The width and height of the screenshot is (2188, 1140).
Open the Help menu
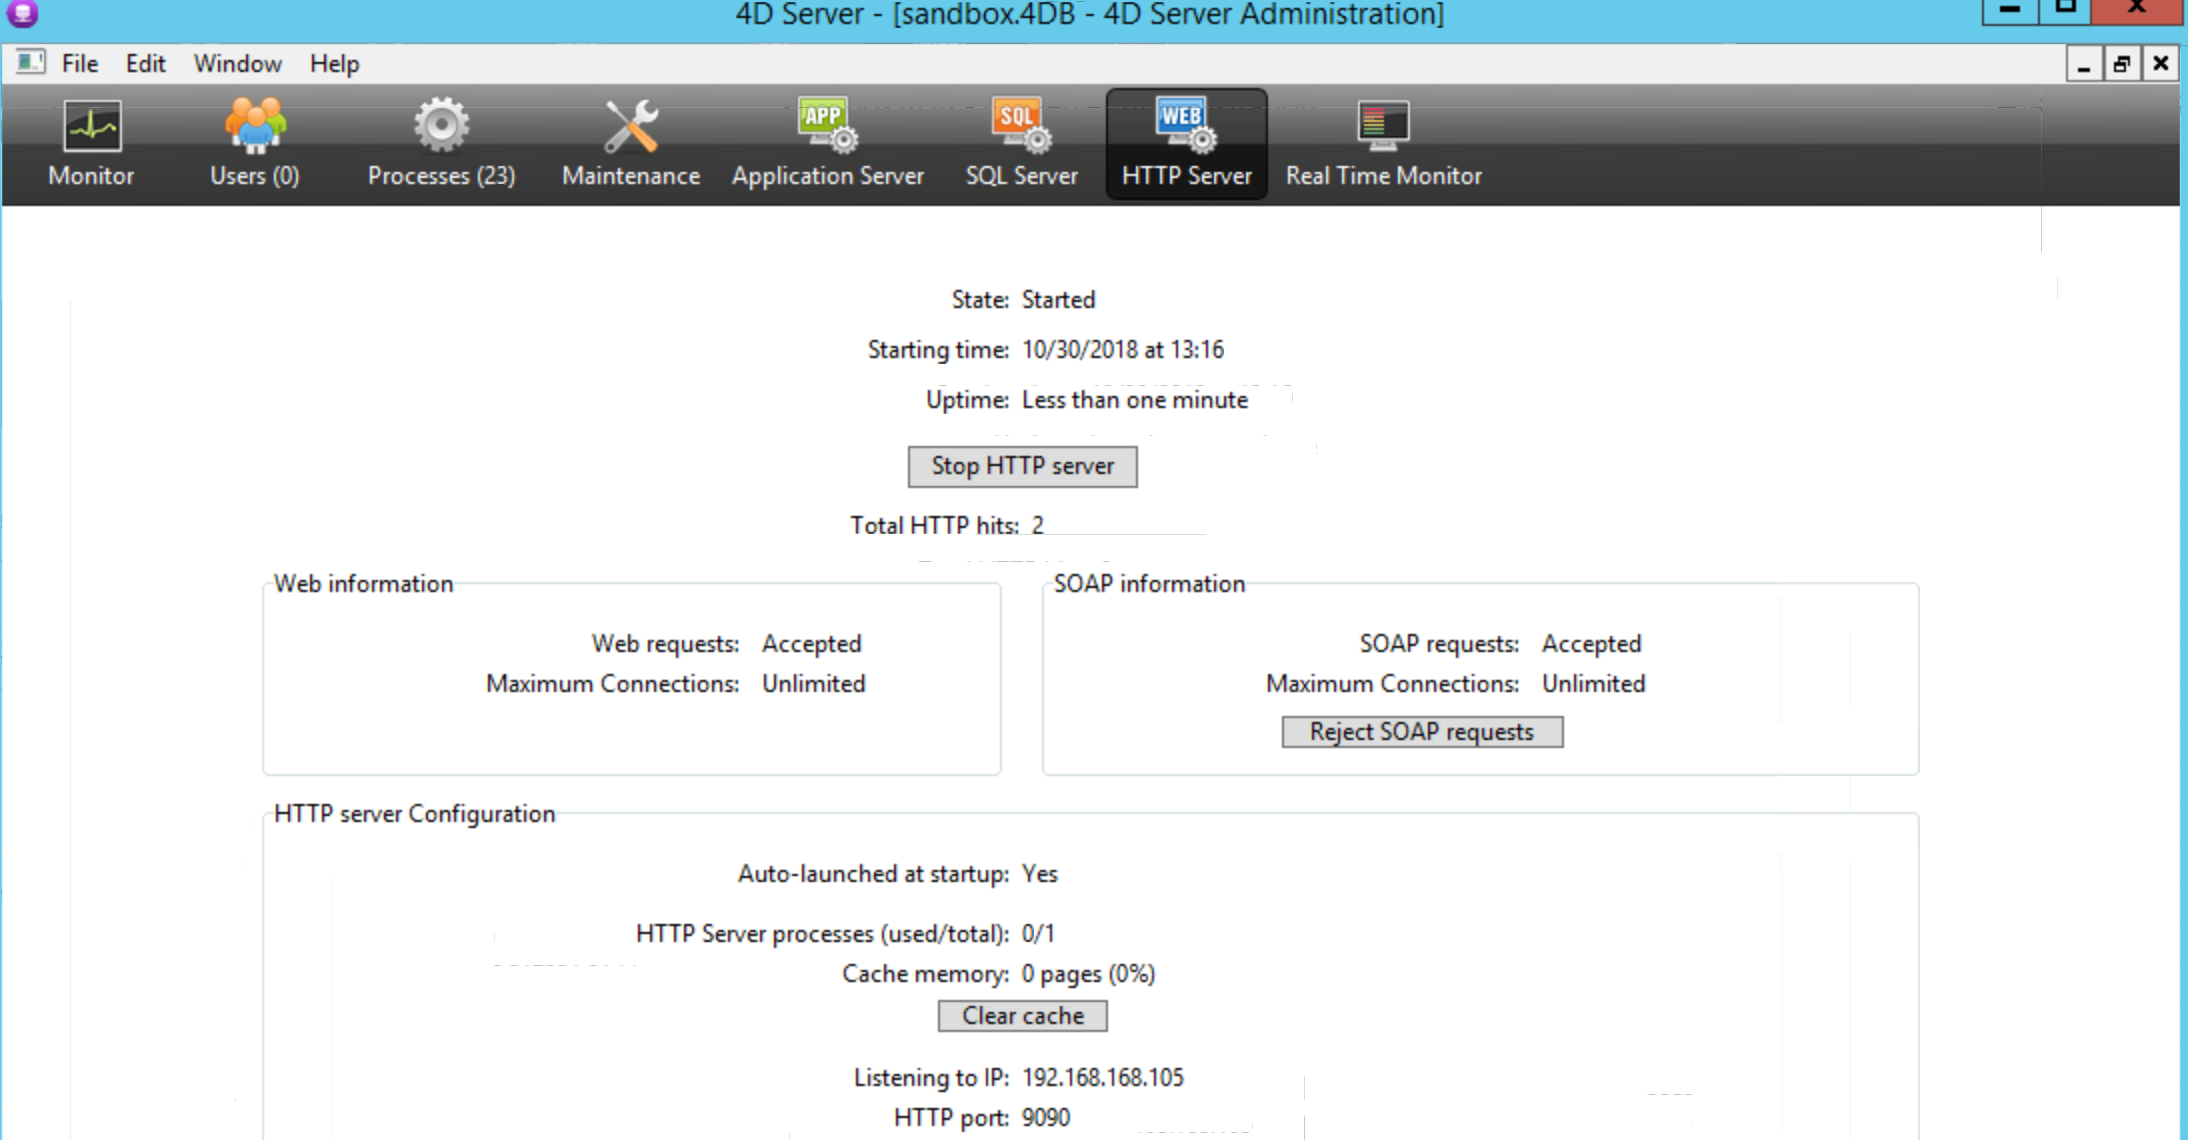point(334,64)
